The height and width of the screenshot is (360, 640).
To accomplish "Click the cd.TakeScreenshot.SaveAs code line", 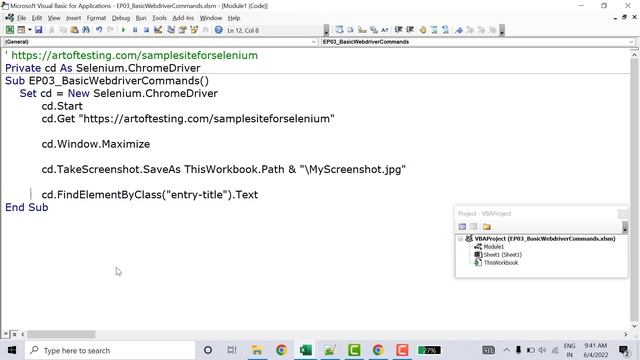I will pos(224,169).
